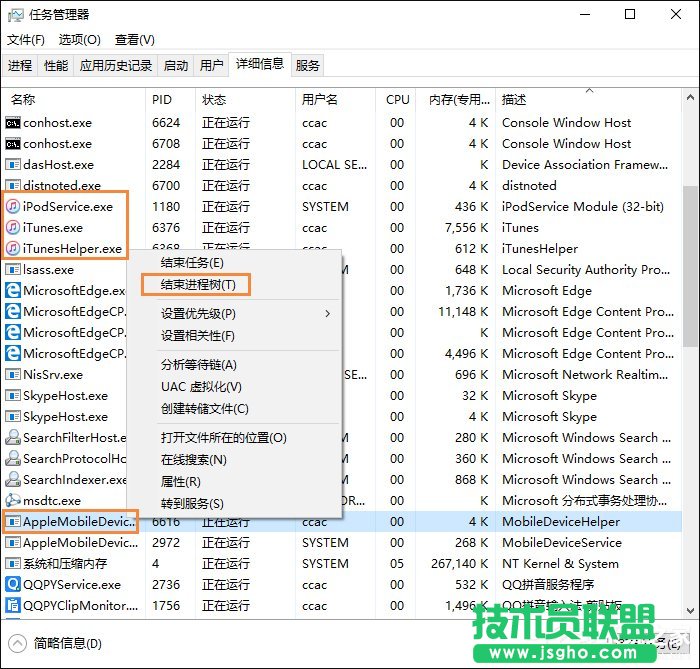The width and height of the screenshot is (700, 669).
Task: Select 'iPodService Module (32-bit)' description
Action: click(583, 207)
